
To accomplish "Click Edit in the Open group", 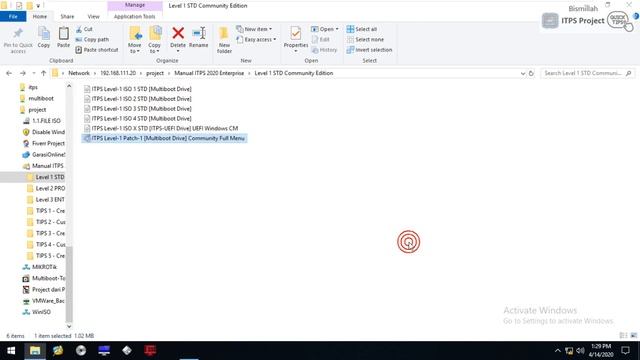I will click(320, 40).
